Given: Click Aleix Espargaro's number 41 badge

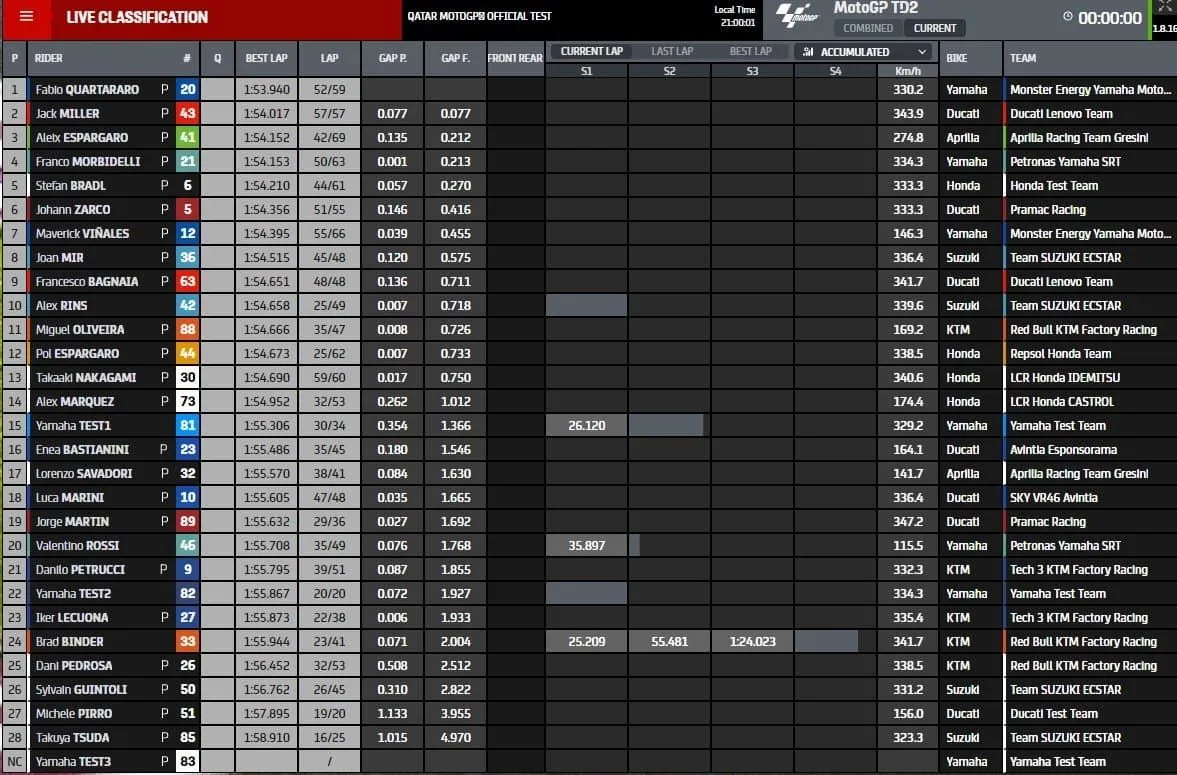Looking at the screenshot, I should click(x=188, y=137).
